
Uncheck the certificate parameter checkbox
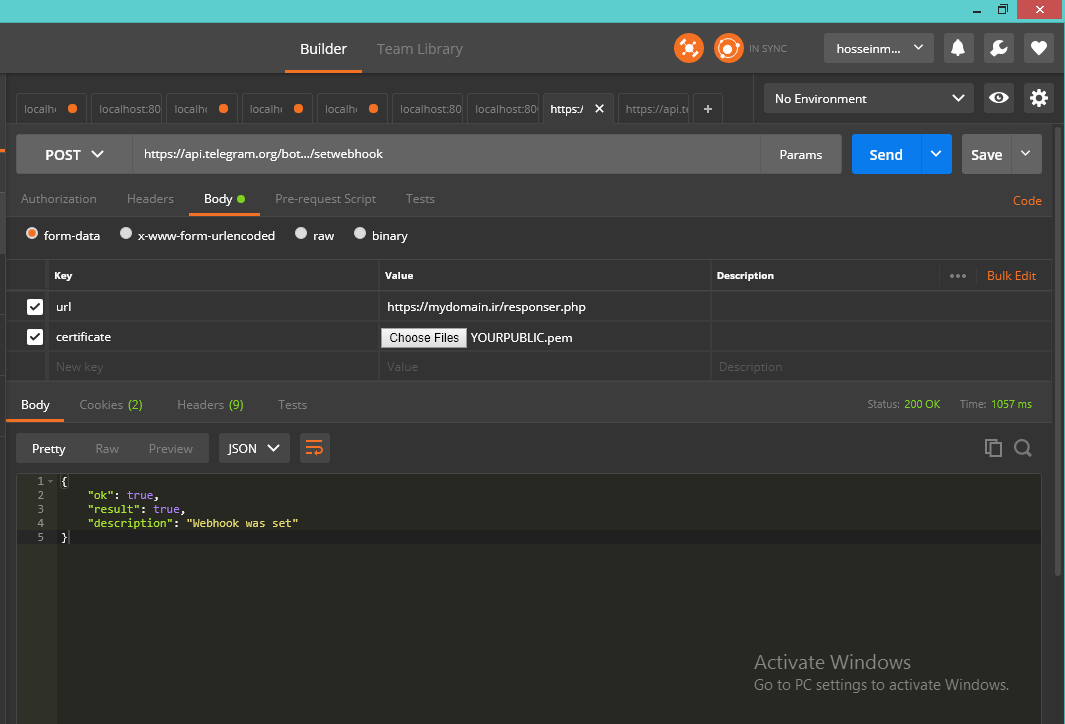(35, 337)
